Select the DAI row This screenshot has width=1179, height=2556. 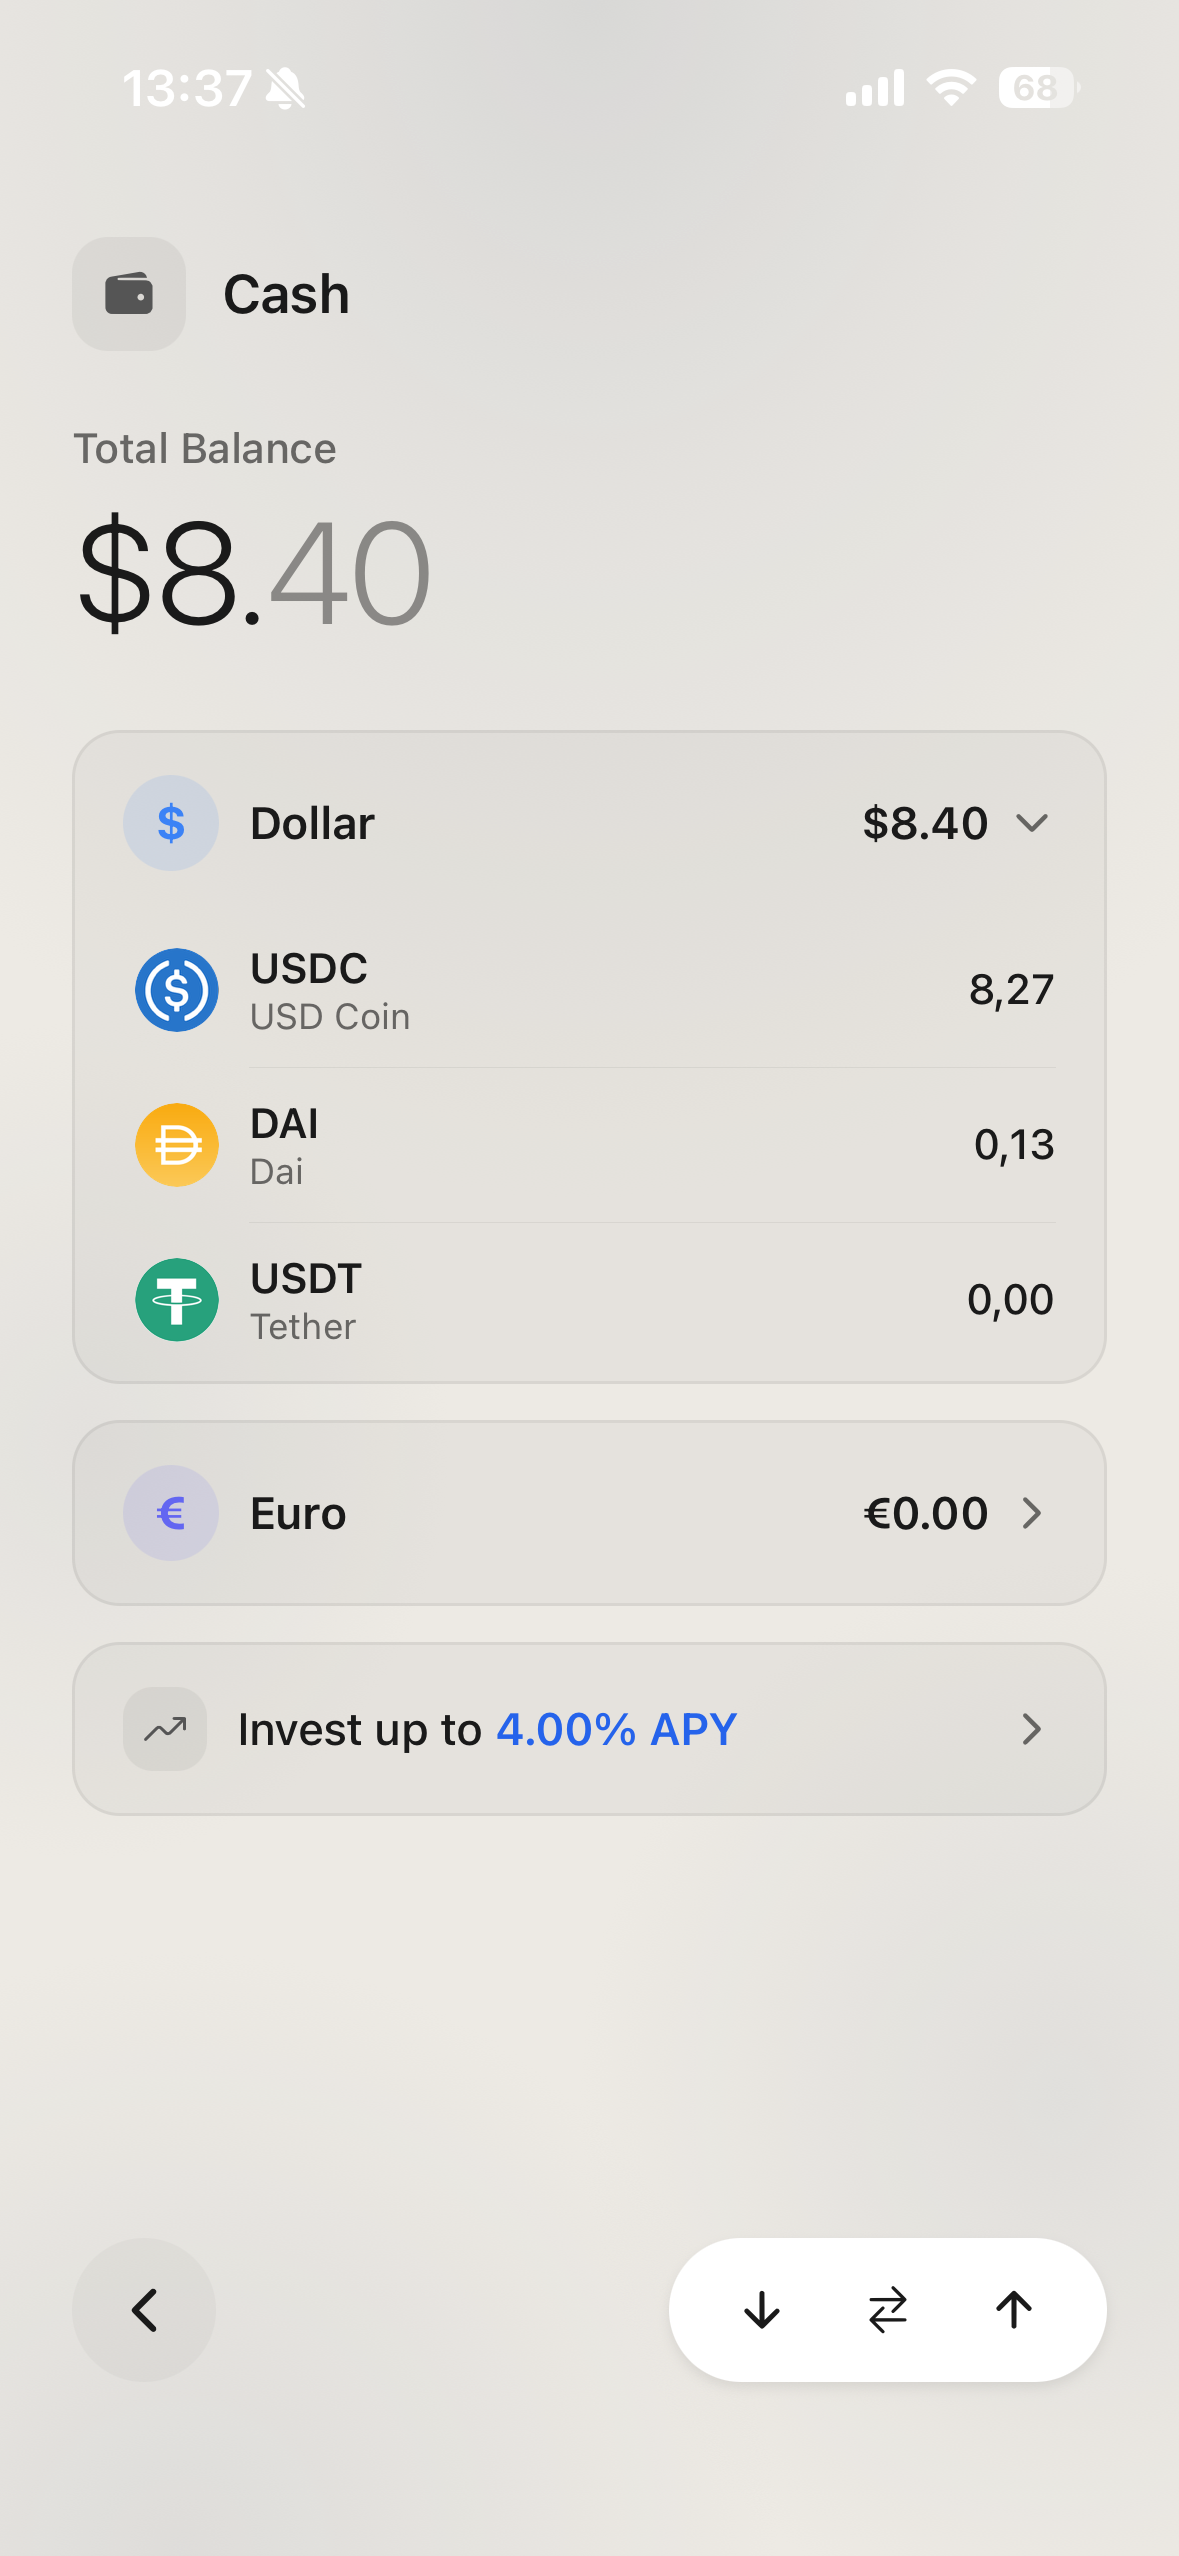point(590,1145)
